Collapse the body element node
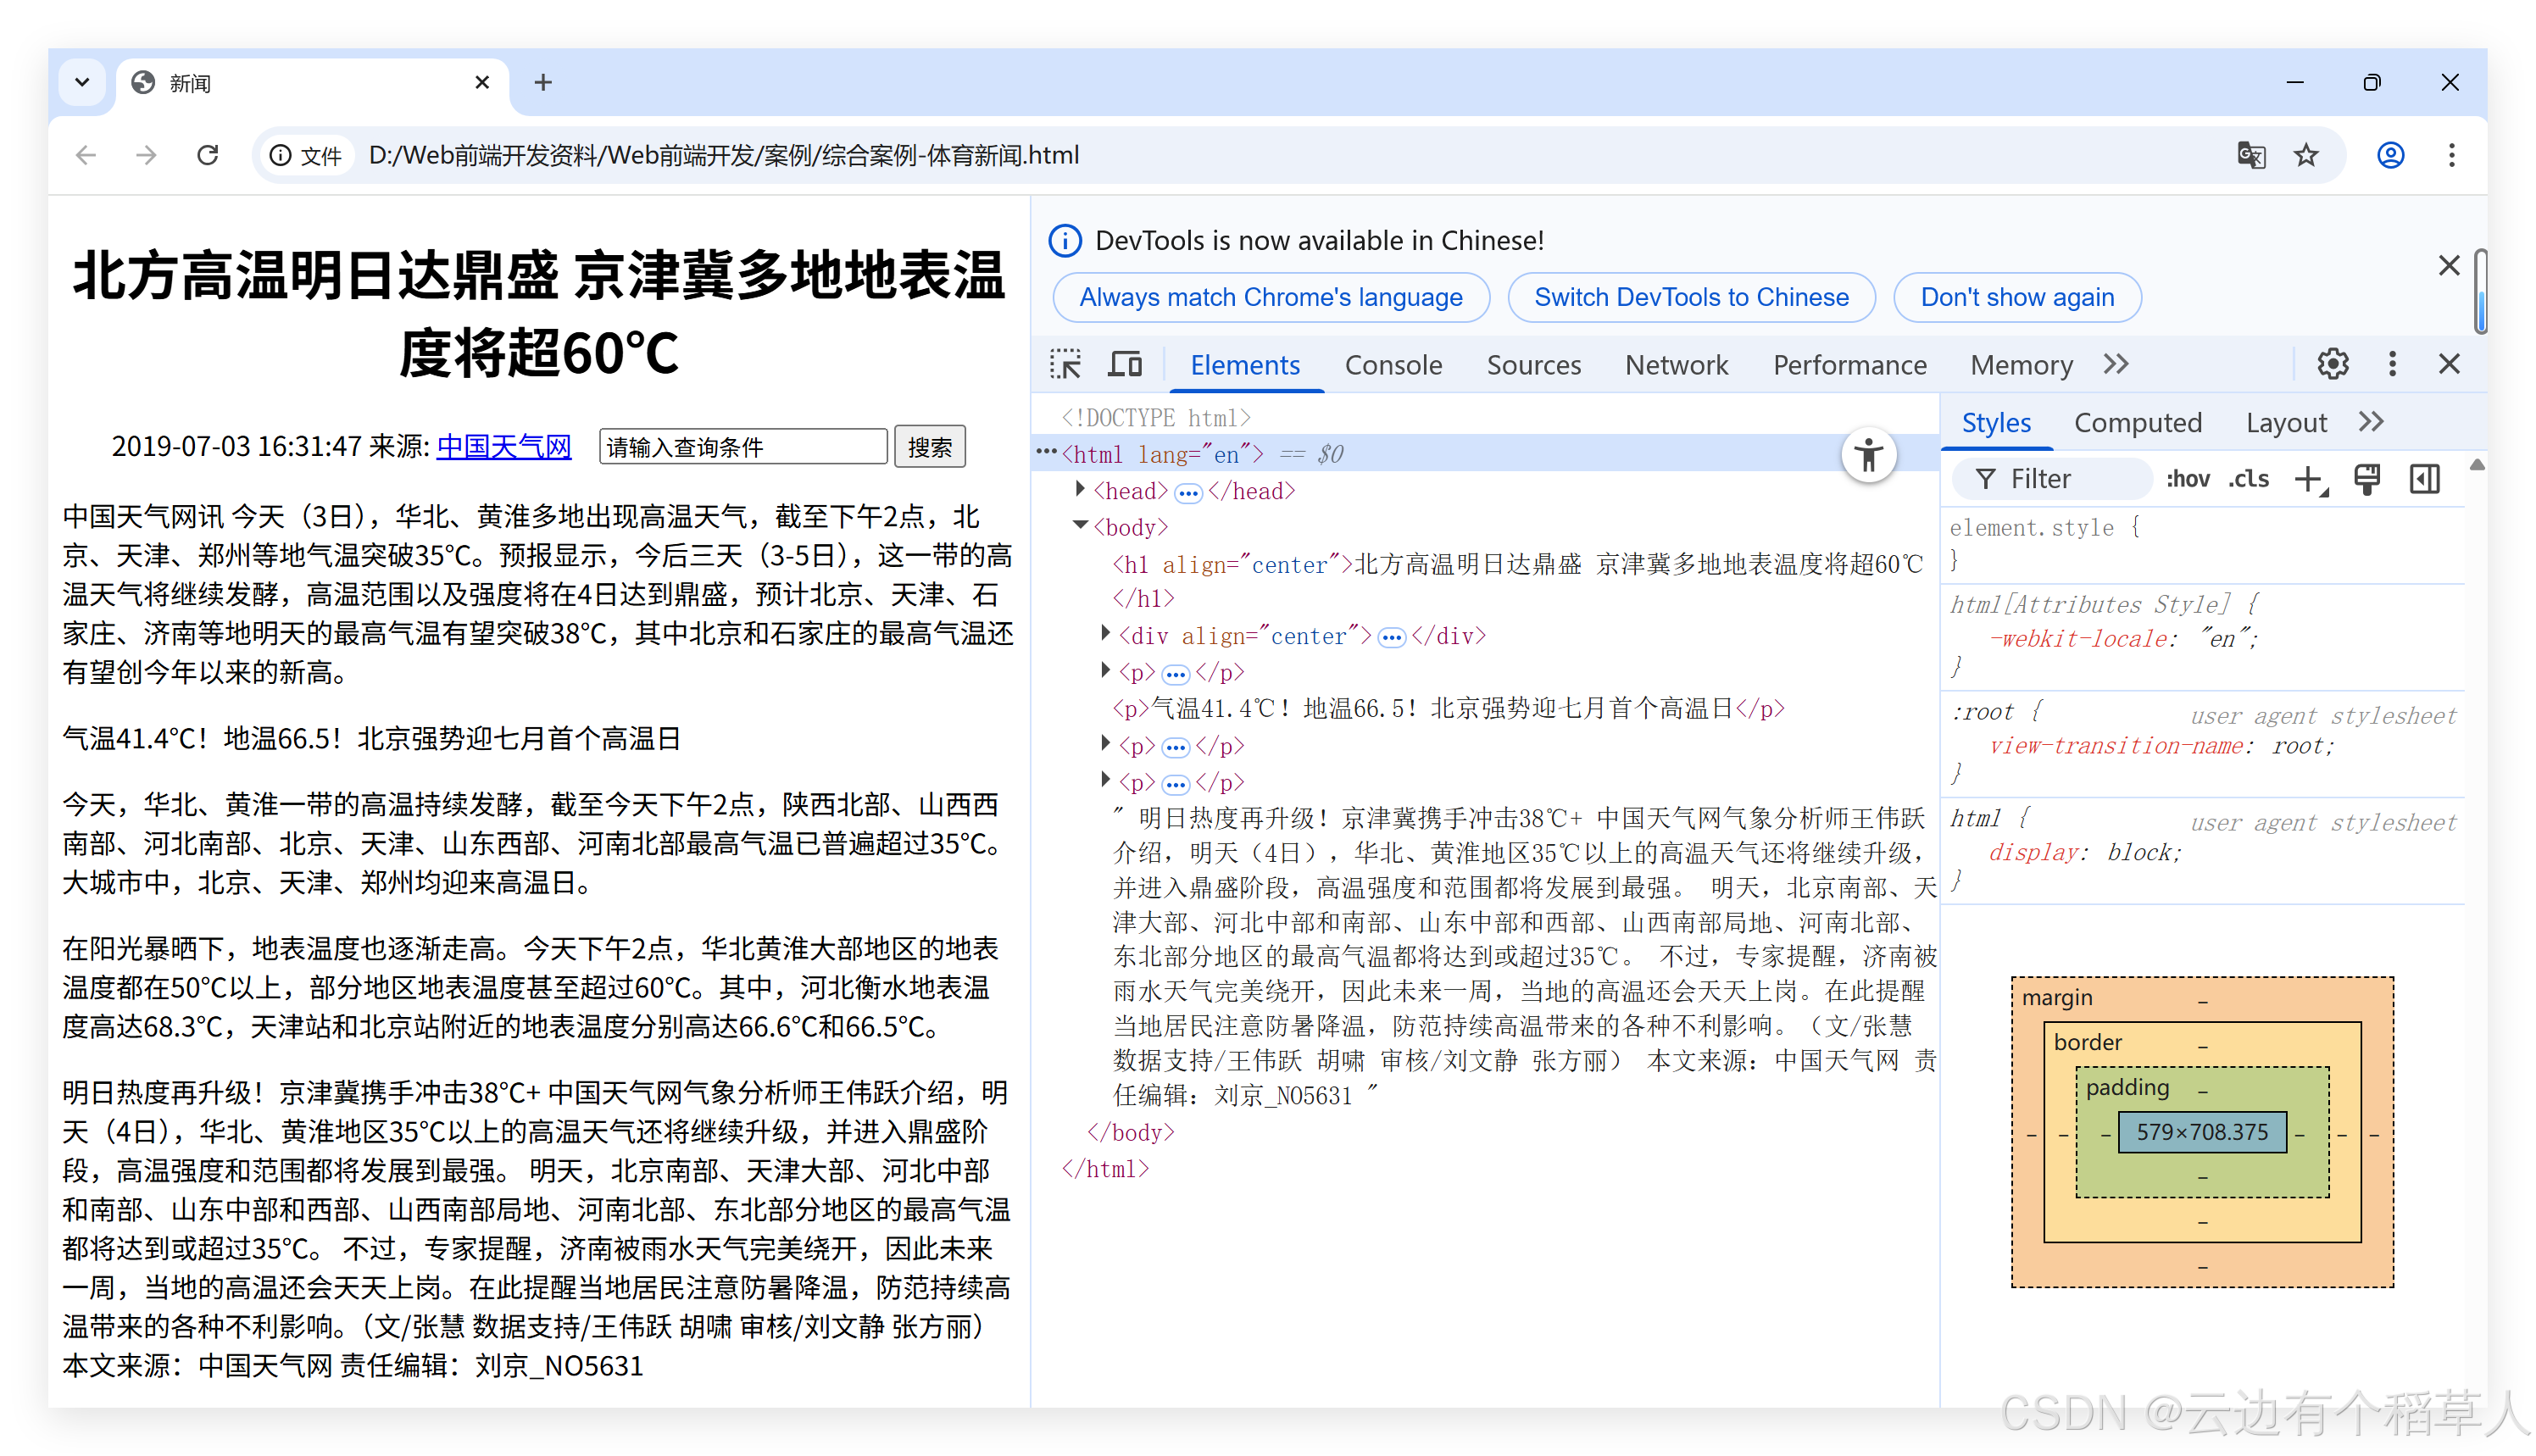This screenshot has height=1456, width=2536. [x=1080, y=525]
